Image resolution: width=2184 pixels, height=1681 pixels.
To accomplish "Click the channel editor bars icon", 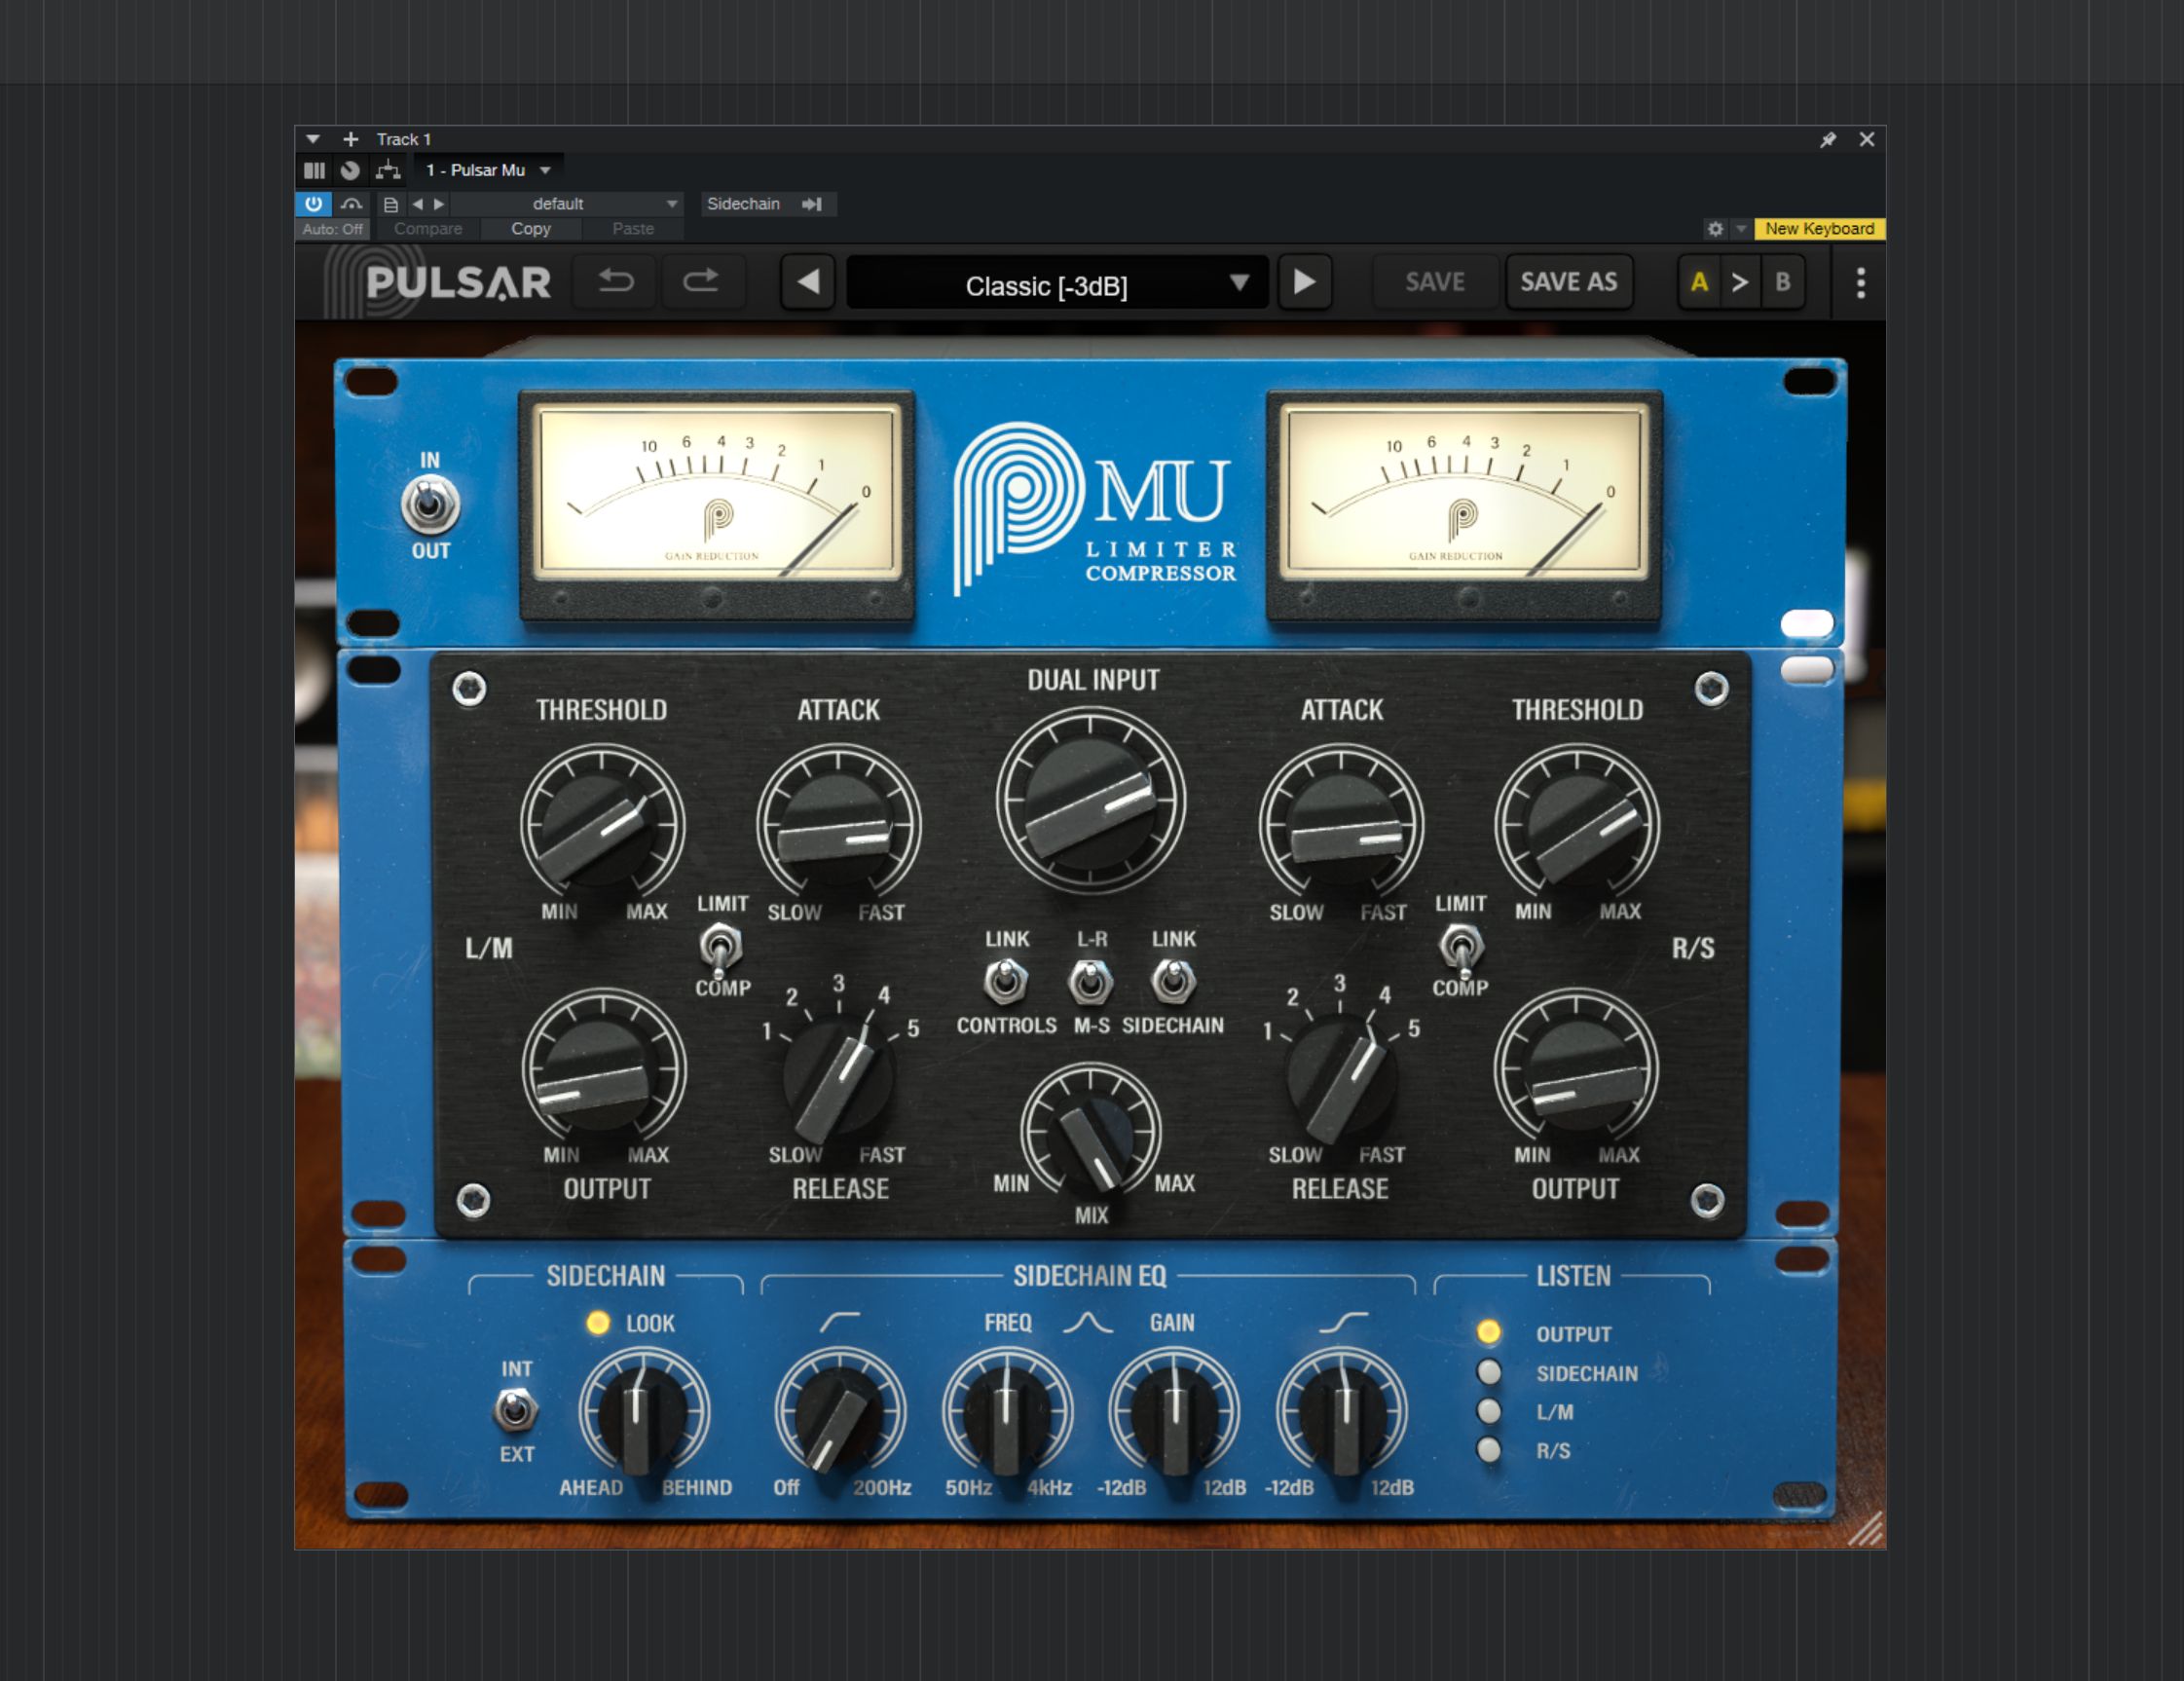I will [x=314, y=170].
